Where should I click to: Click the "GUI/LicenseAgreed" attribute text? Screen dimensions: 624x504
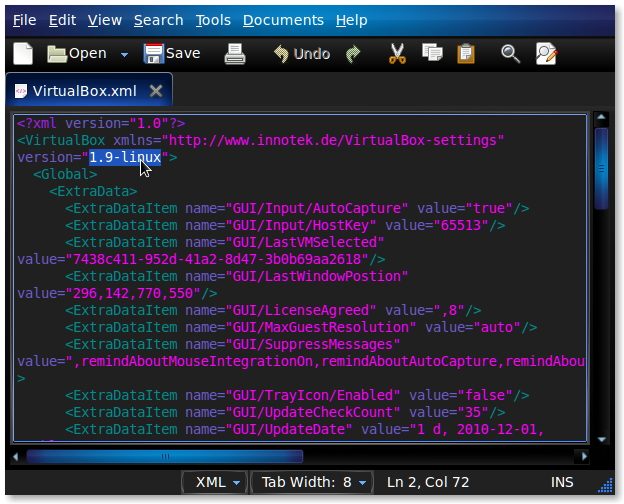click(300, 311)
